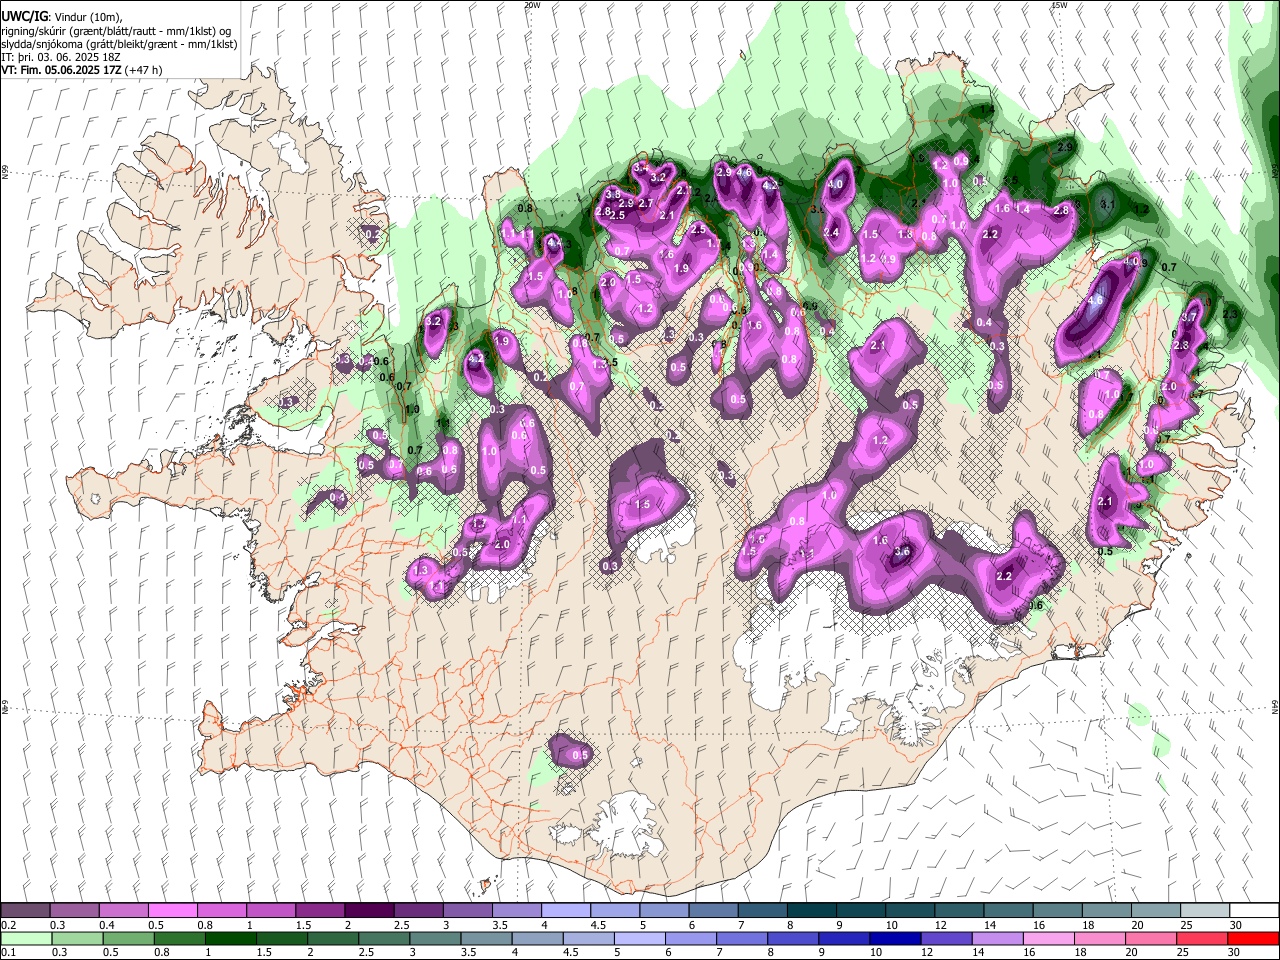Click the '3.6' snowfall value on the map
Viewport: 1280px width, 960px height.
click(902, 552)
